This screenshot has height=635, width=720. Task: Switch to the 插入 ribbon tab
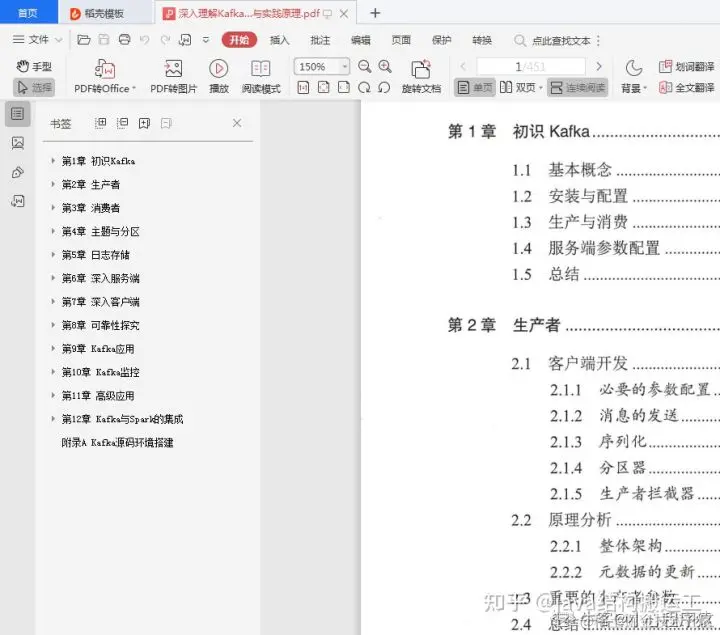click(280, 40)
